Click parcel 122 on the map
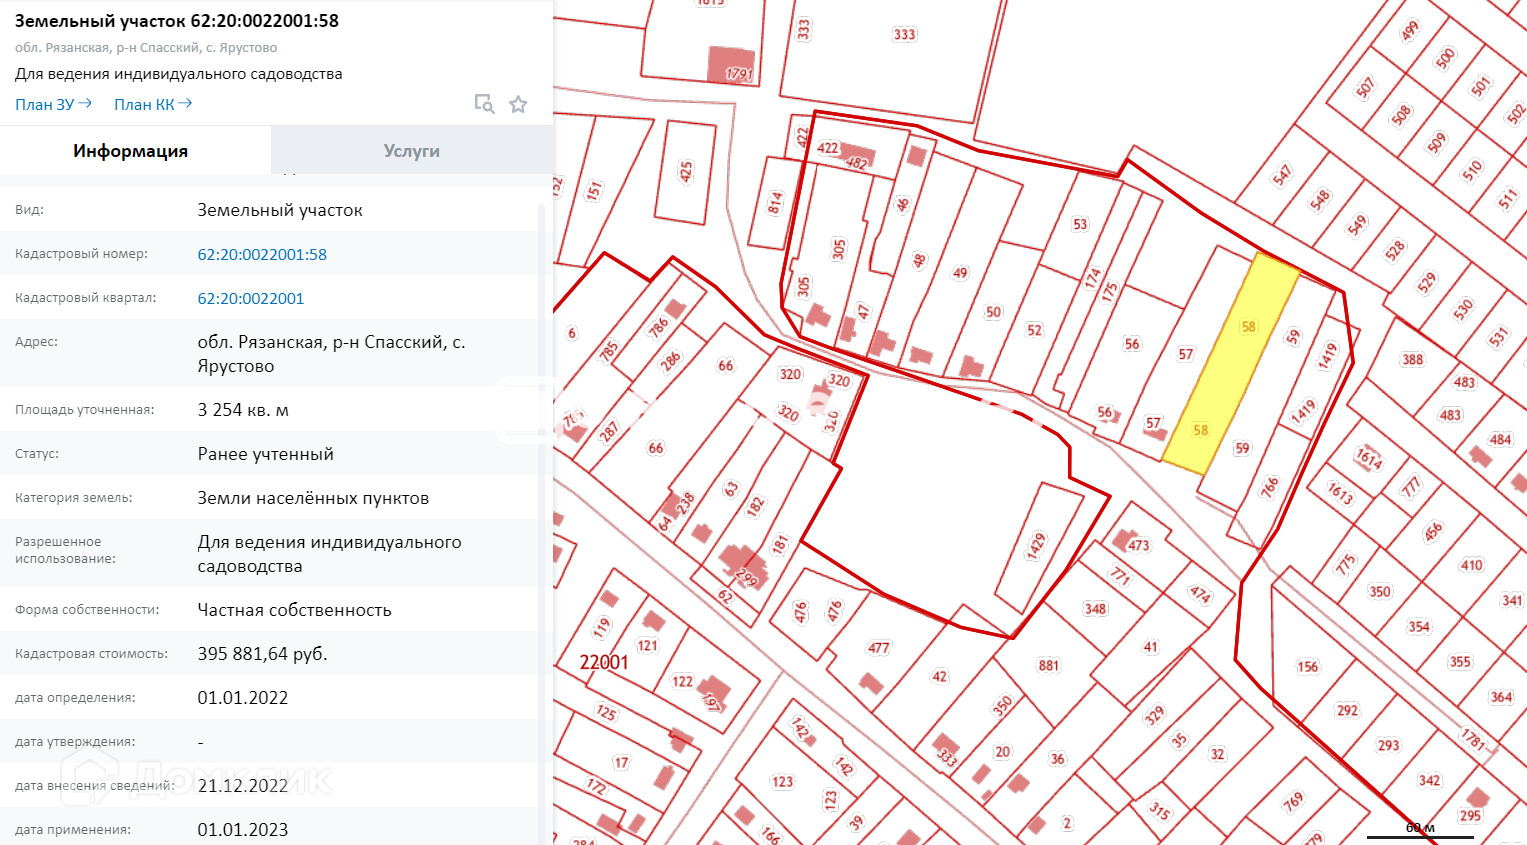The height and width of the screenshot is (845, 1527). pos(682,682)
